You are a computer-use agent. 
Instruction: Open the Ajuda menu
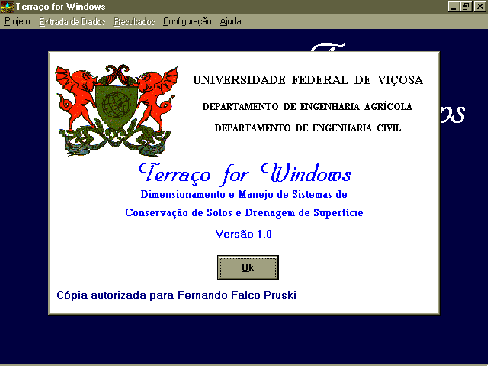point(230,22)
